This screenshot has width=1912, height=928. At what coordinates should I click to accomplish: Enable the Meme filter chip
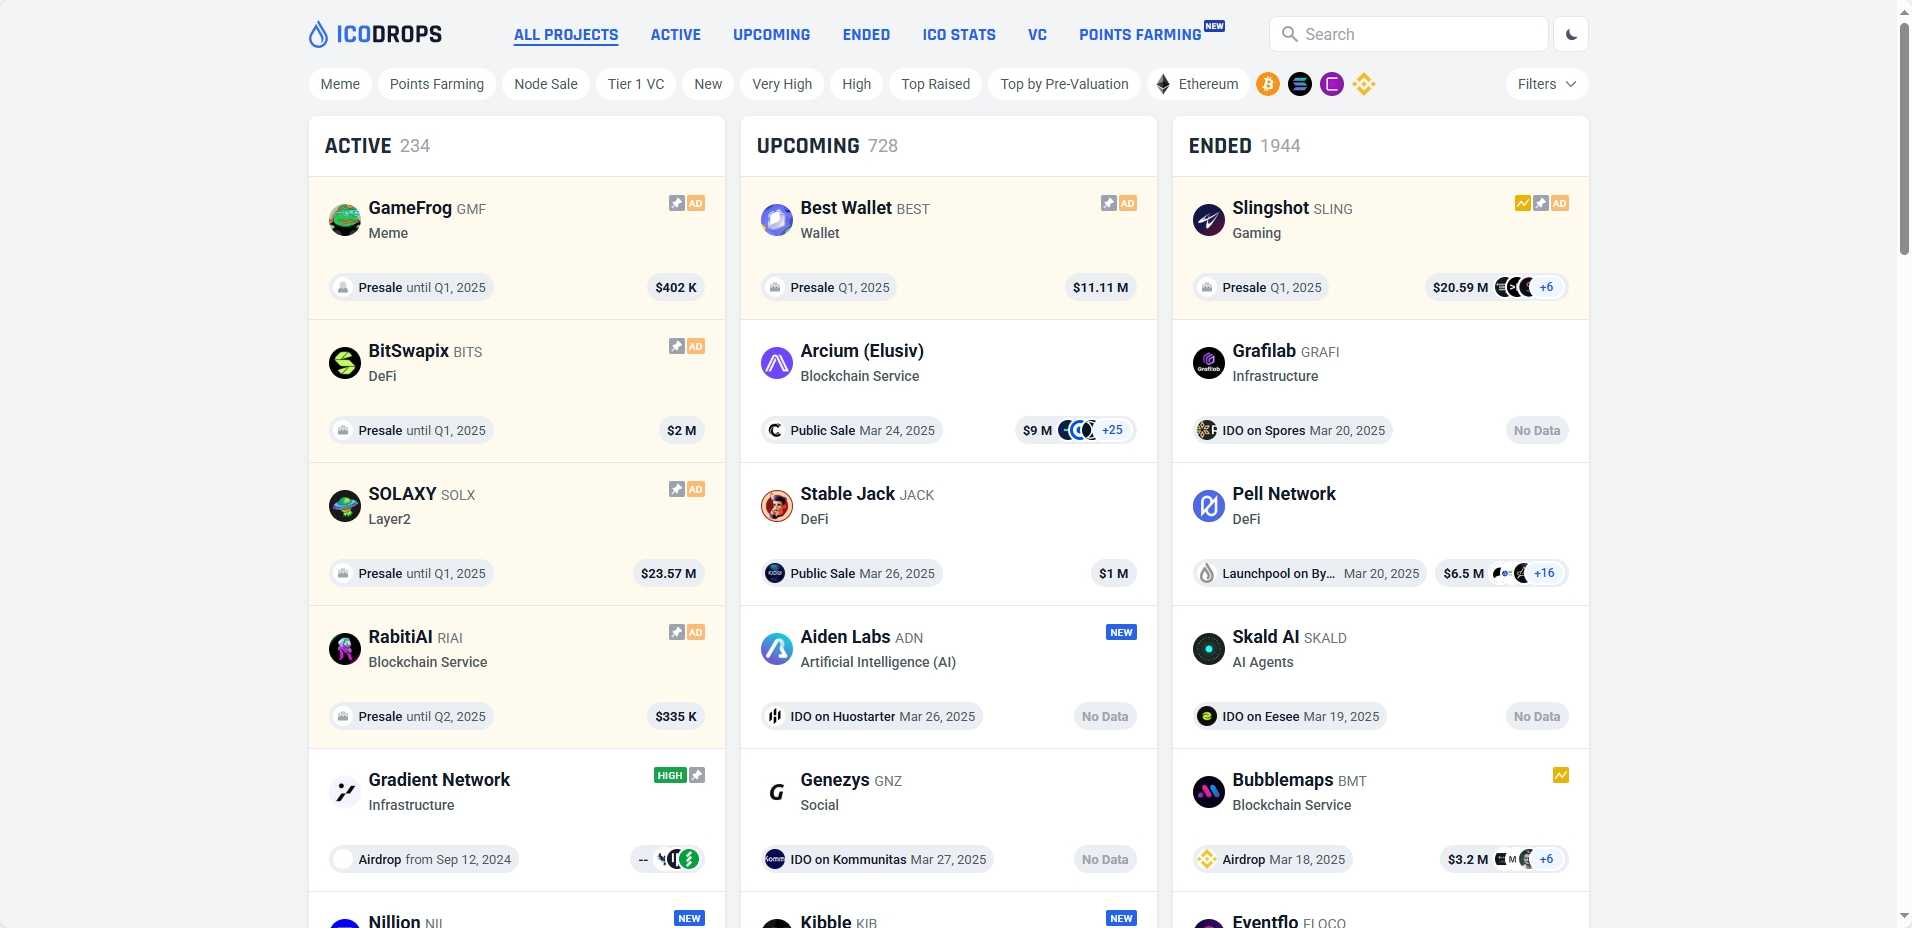(340, 84)
